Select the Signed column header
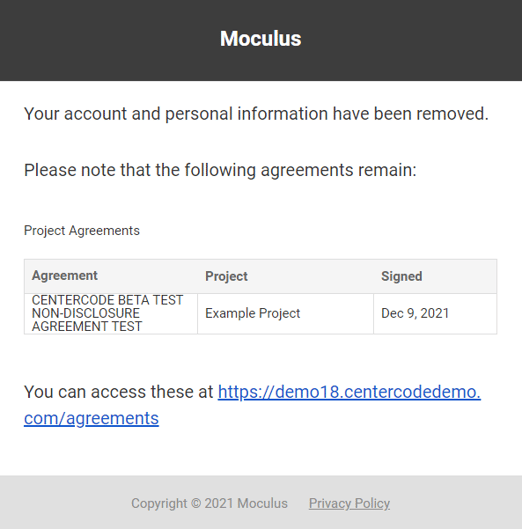This screenshot has height=529, width=522. click(x=402, y=276)
